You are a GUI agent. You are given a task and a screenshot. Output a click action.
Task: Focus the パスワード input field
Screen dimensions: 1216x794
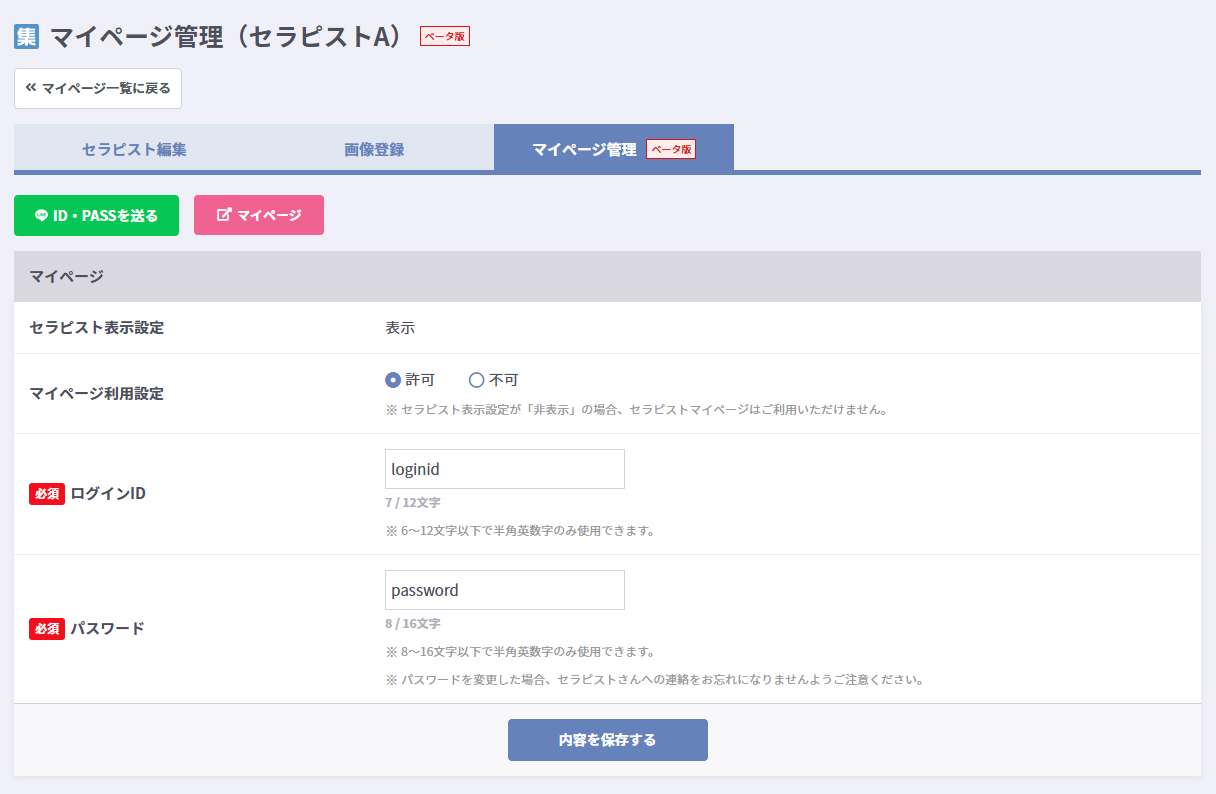[504, 590]
